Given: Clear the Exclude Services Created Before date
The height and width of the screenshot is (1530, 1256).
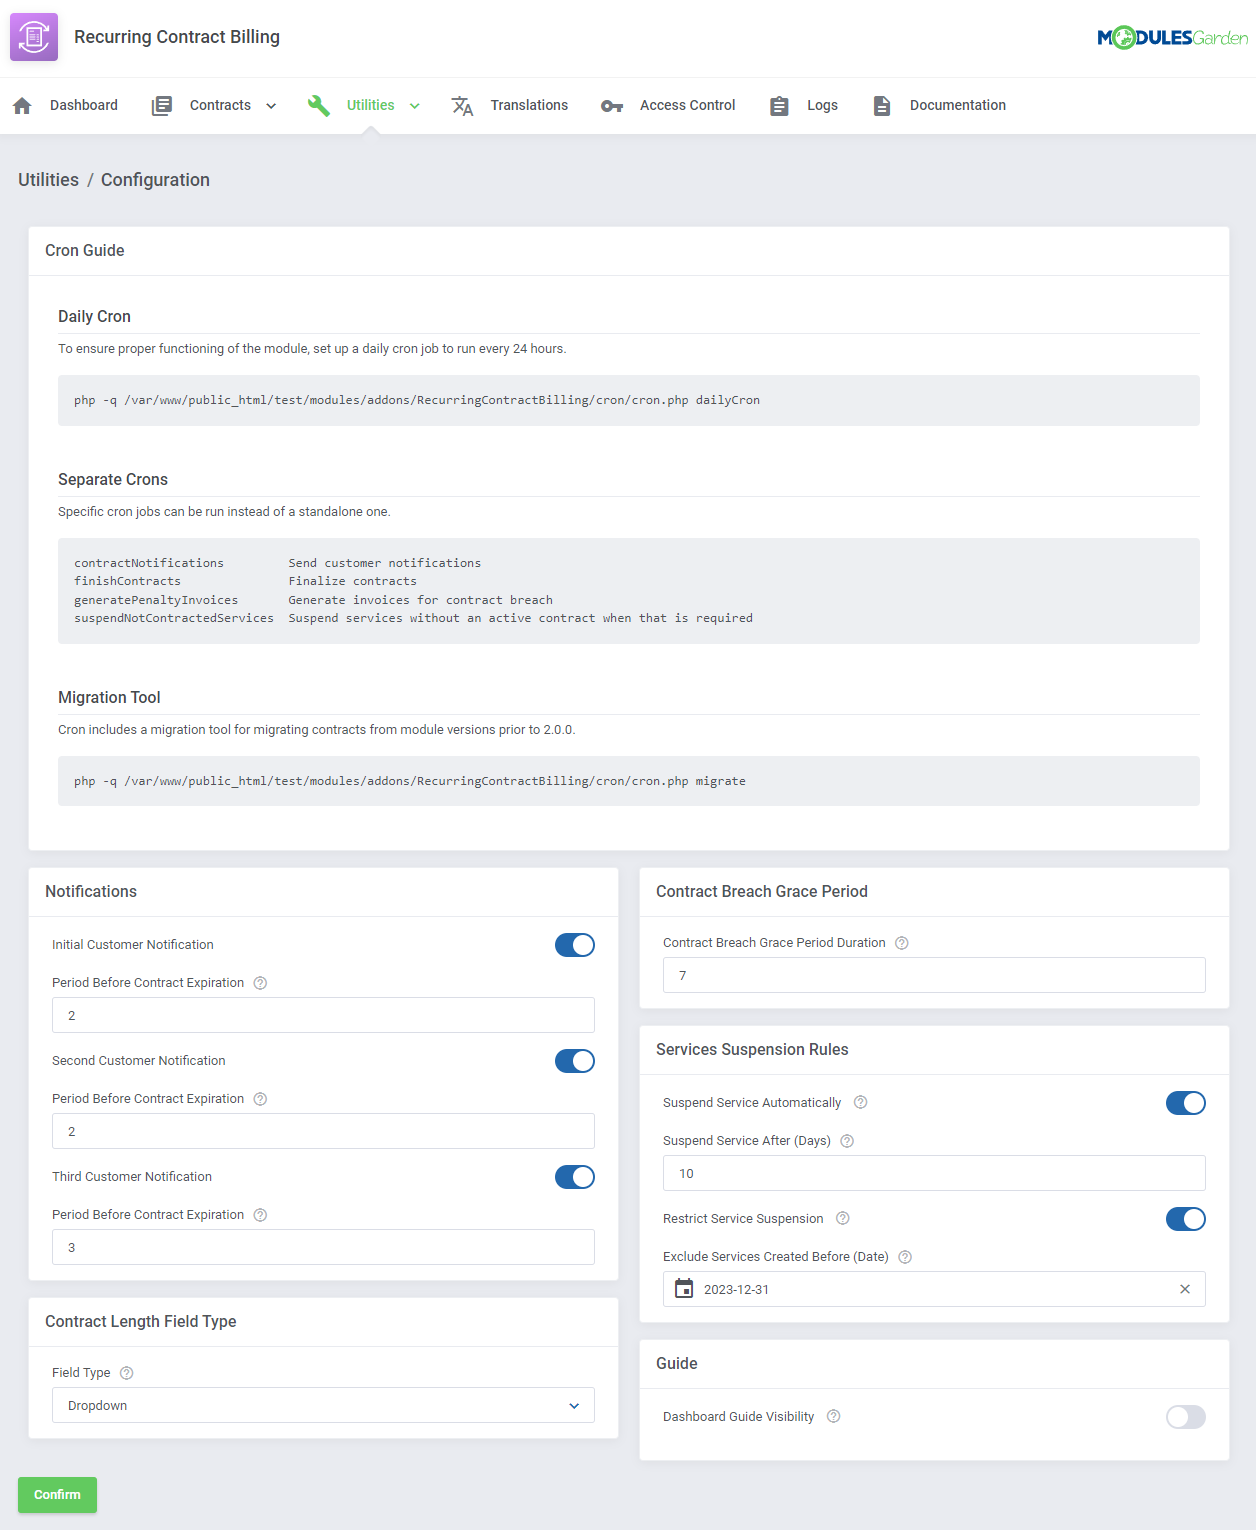Looking at the screenshot, I should (1185, 1289).
